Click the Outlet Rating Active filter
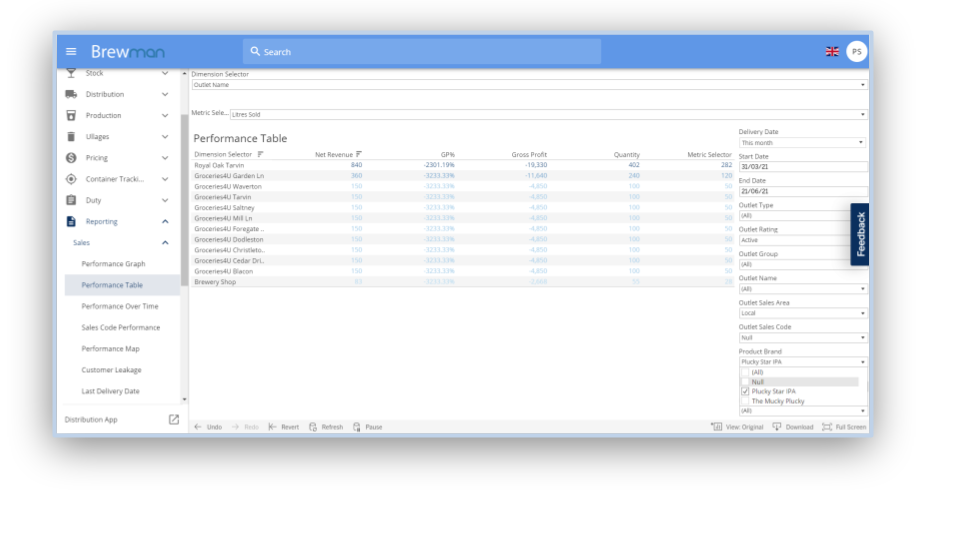This screenshot has height=540, width=960. [x=795, y=240]
